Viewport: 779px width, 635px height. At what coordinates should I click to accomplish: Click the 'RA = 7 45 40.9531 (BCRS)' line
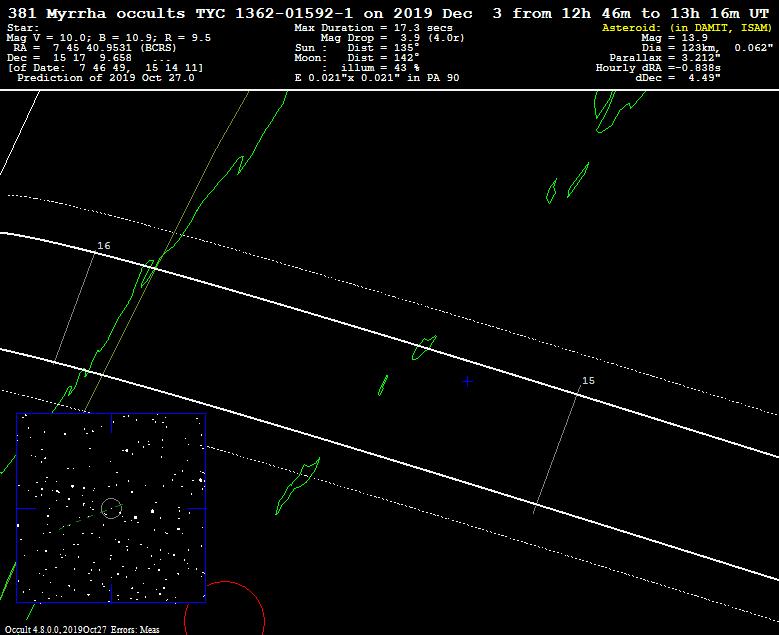coord(94,48)
